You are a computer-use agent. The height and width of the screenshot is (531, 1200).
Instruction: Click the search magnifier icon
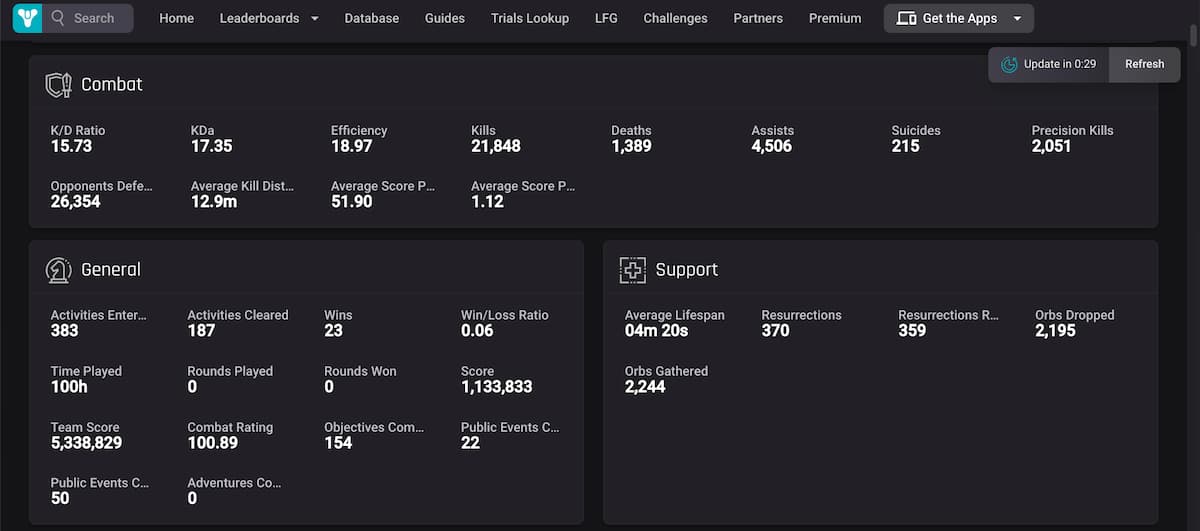58,18
